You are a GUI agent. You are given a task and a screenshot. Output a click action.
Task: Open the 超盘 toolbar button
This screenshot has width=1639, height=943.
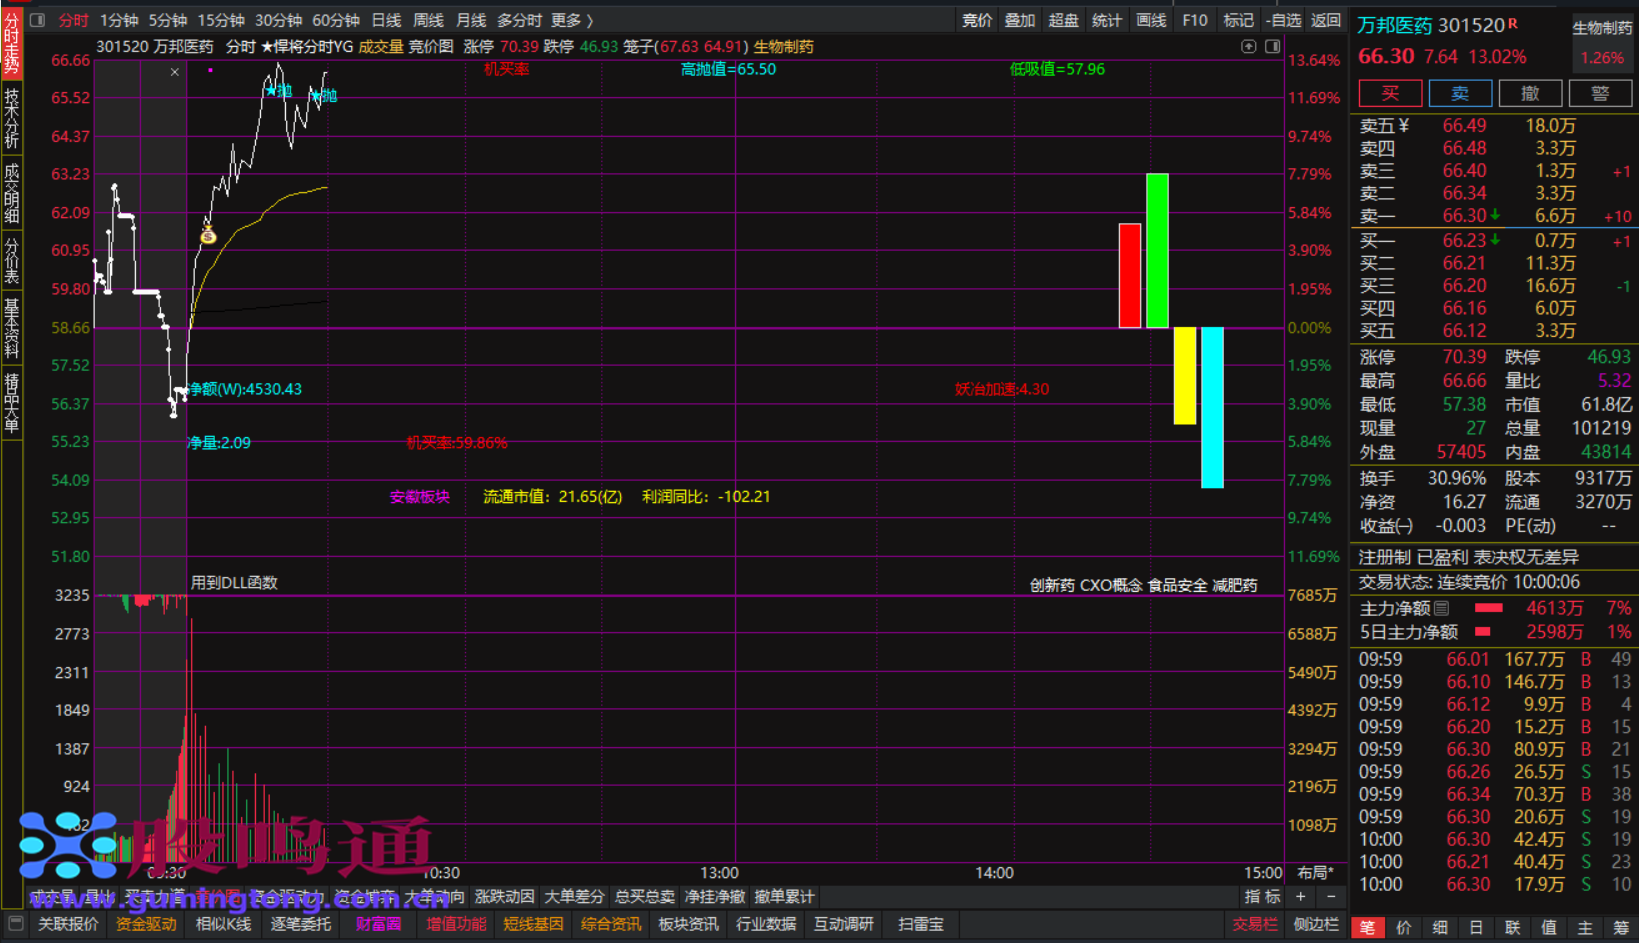(1063, 20)
